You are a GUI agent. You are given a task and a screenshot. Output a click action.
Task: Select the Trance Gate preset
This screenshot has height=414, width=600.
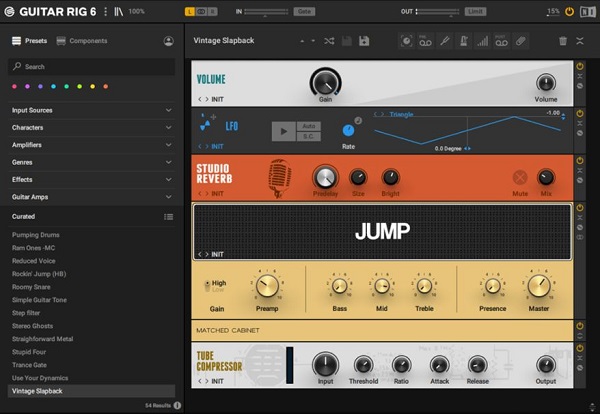[x=29, y=365]
